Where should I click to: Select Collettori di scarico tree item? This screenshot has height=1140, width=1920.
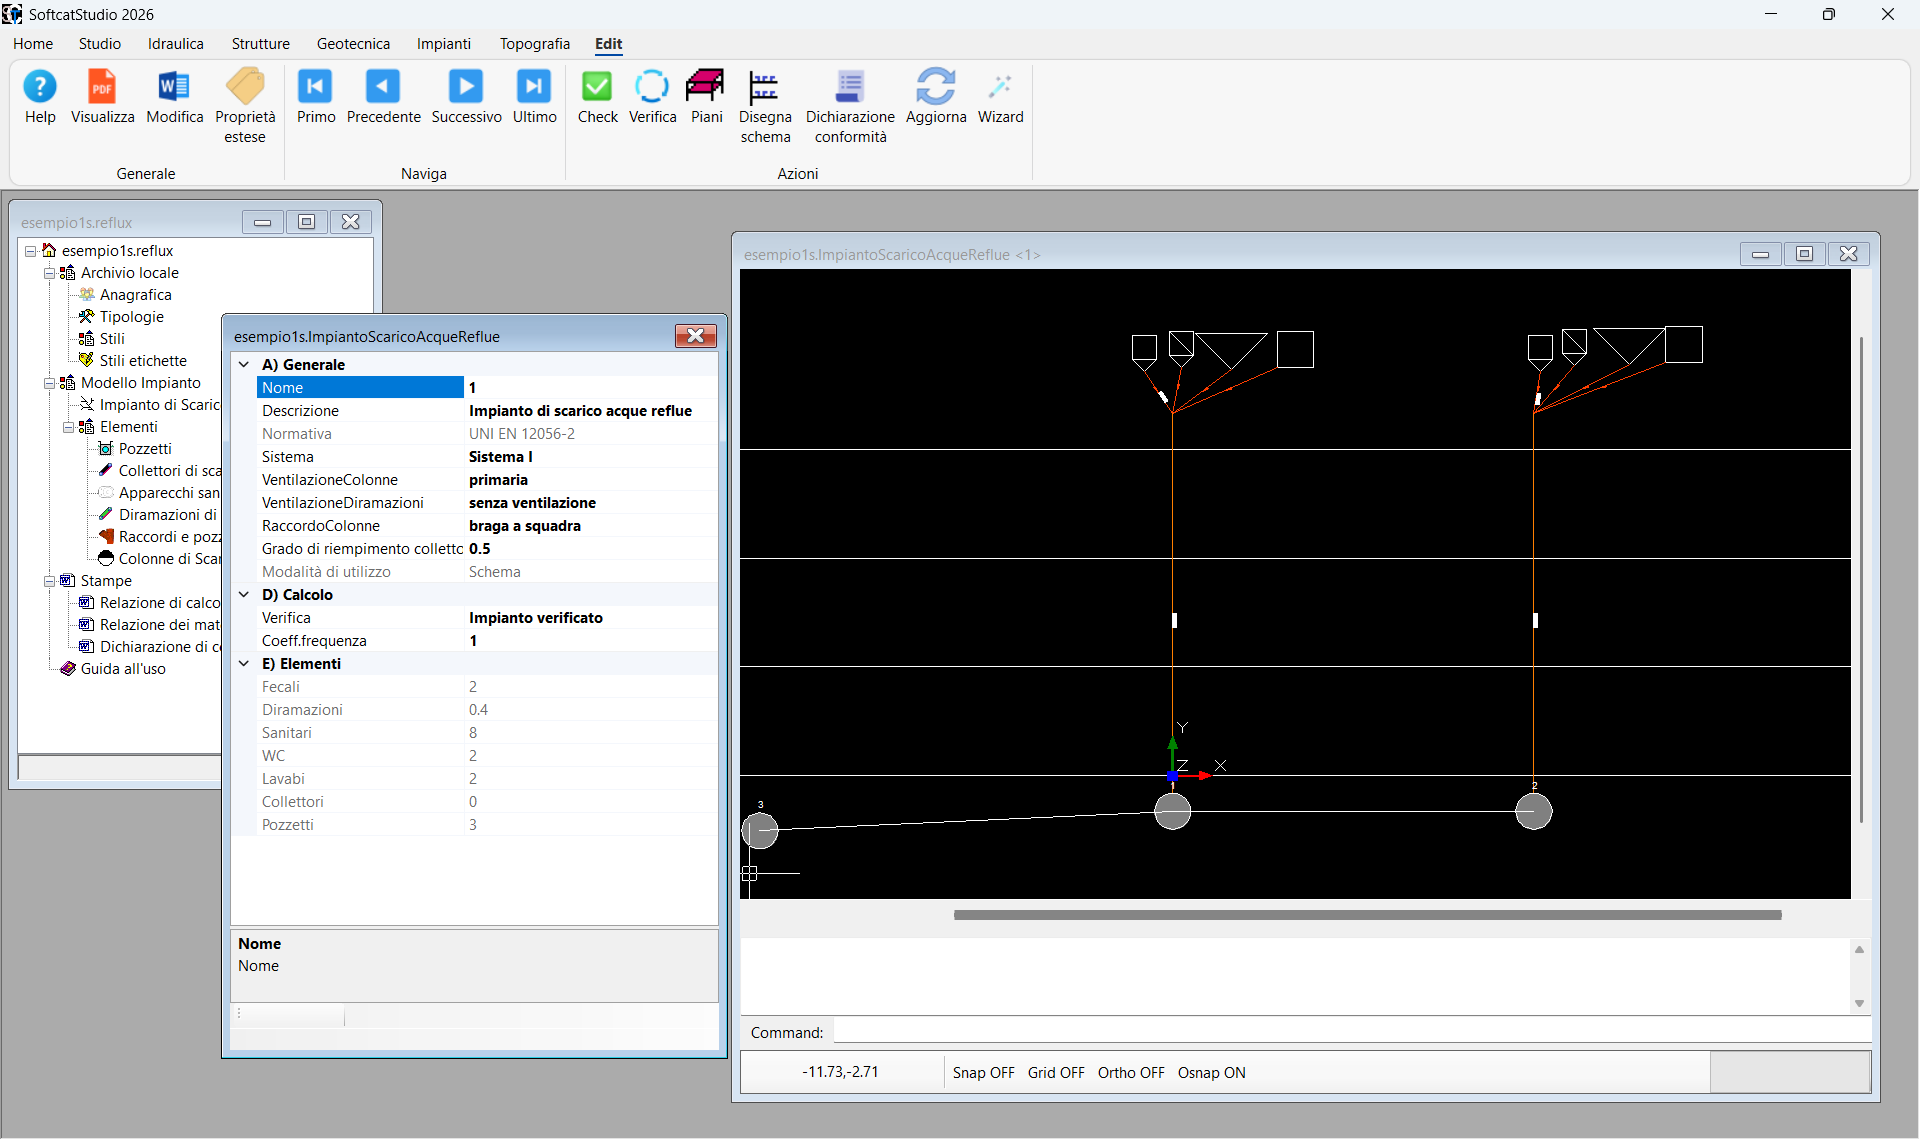(x=160, y=471)
